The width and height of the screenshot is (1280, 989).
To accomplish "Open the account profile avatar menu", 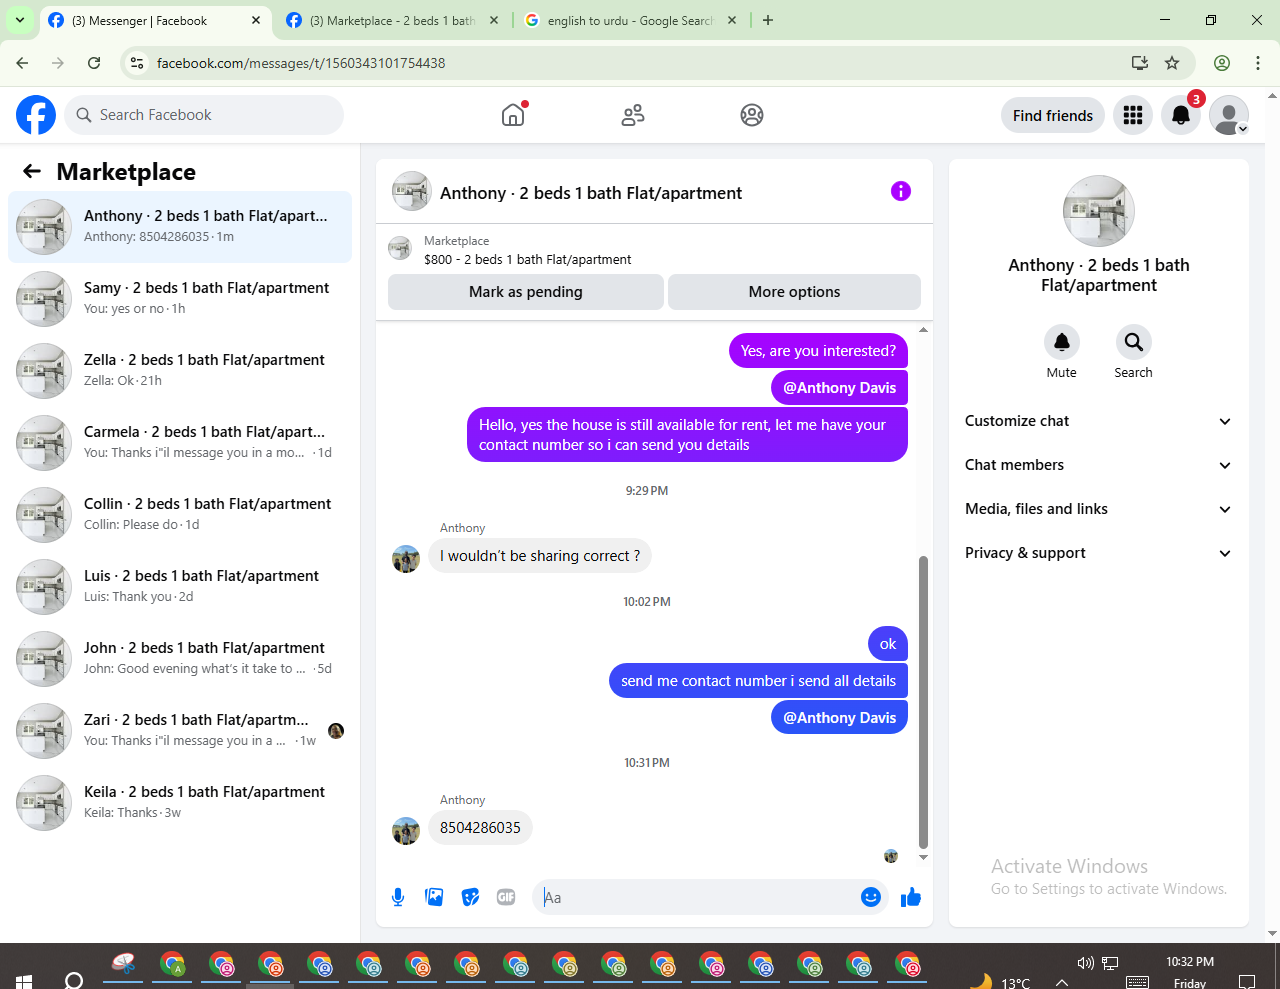I will click(x=1229, y=115).
